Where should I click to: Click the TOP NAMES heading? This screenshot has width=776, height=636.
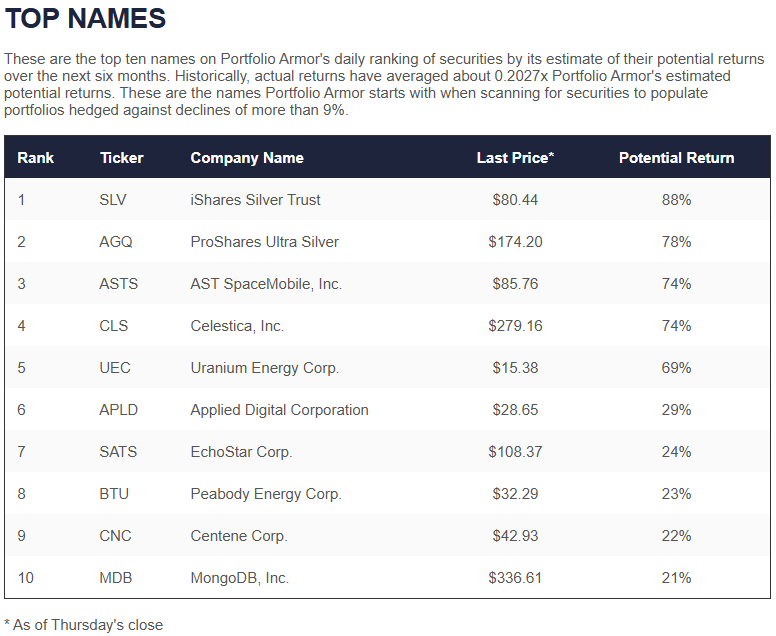coord(85,19)
